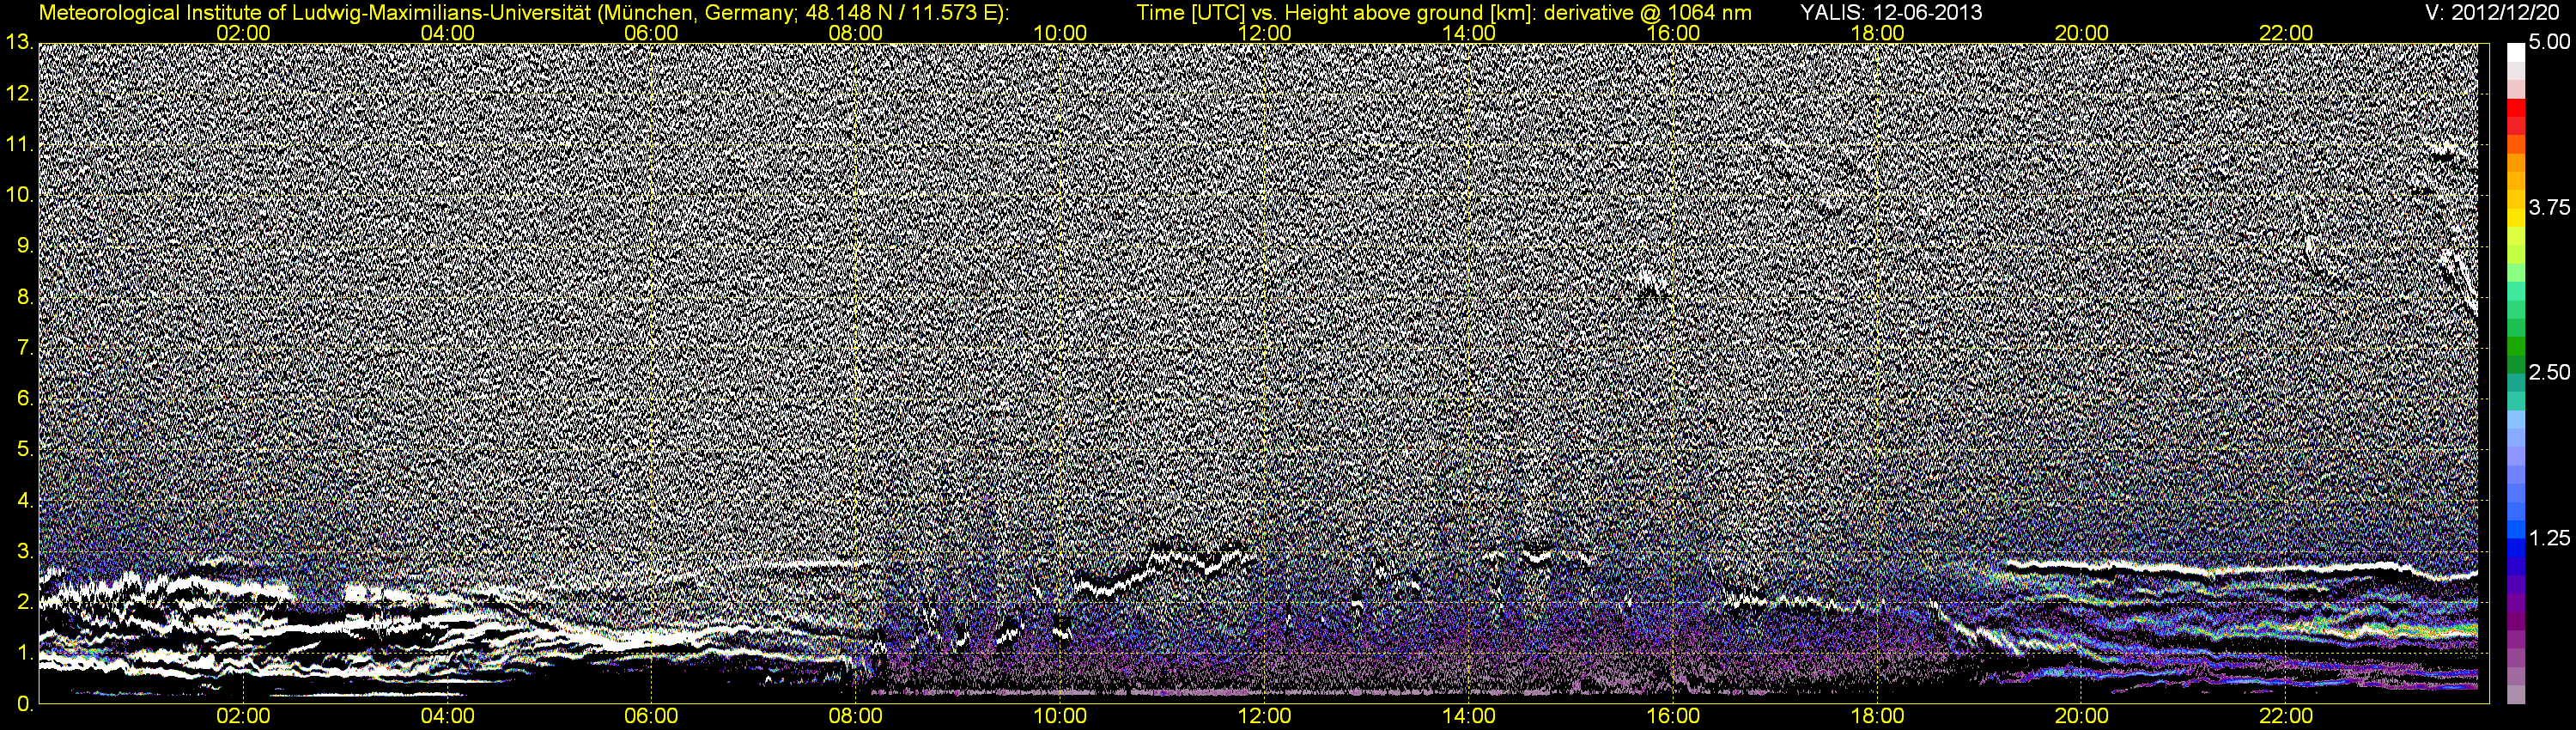Pick the yellow segment of the colorbar
Screen dimensions: 2576x730
coord(2516,219)
